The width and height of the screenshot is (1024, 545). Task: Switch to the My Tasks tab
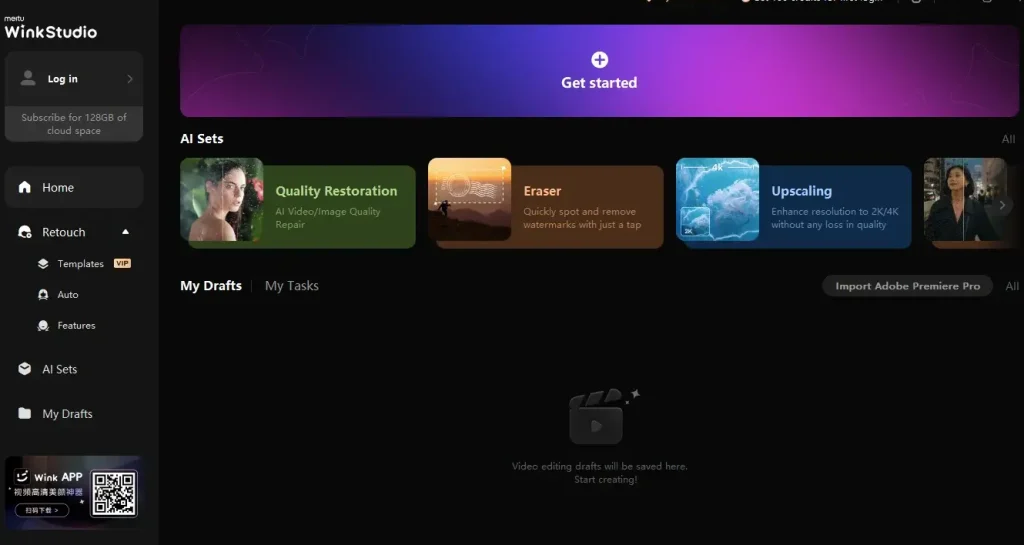[291, 286]
